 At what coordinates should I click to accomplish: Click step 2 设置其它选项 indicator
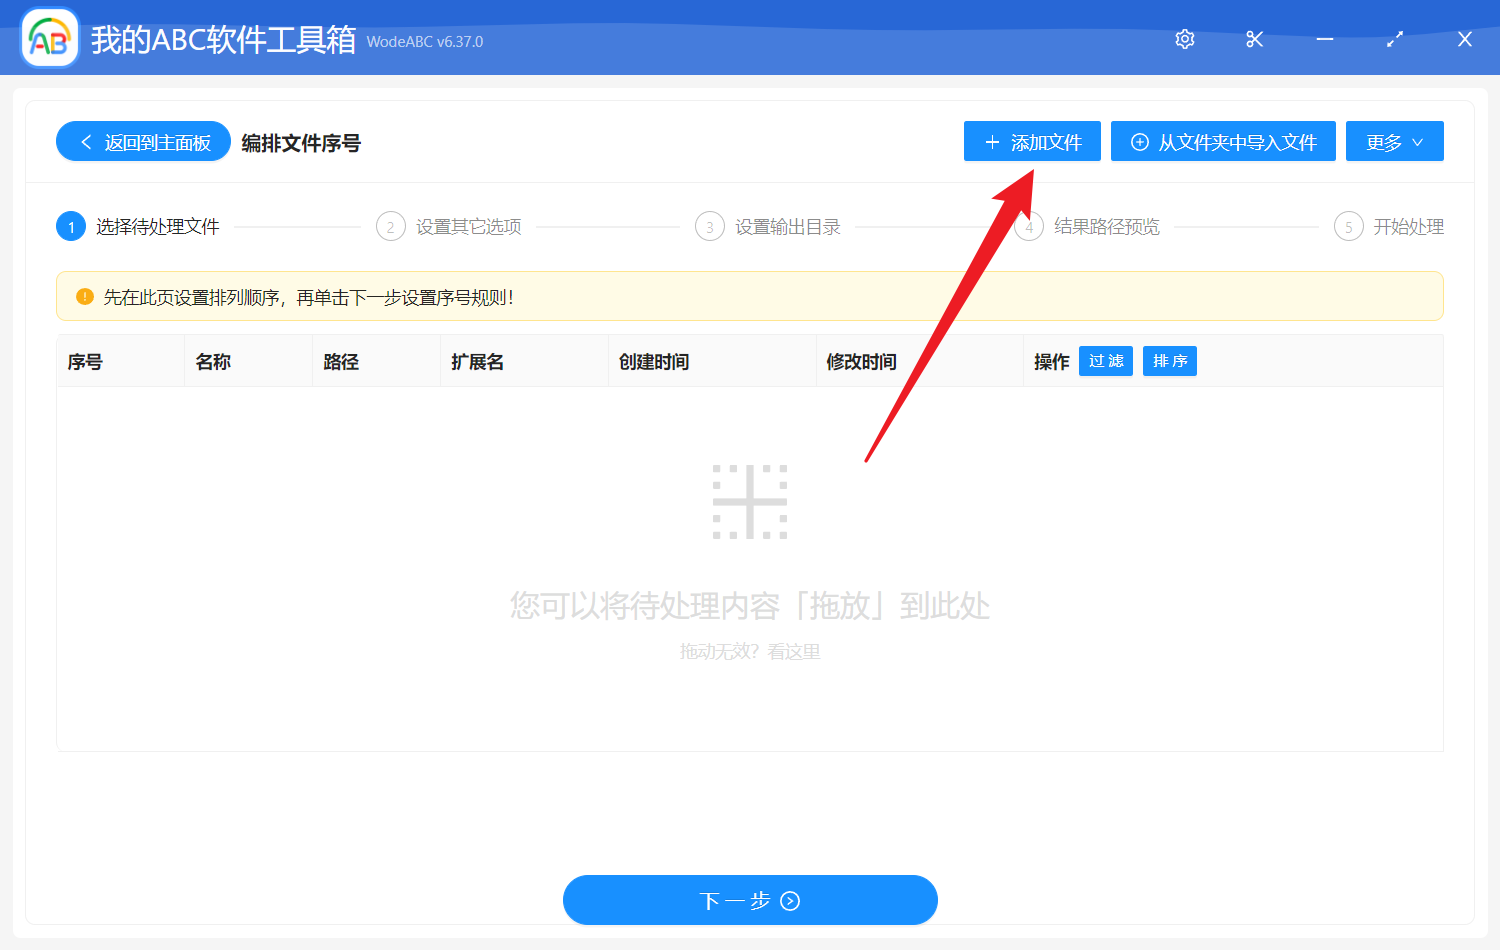tap(390, 226)
